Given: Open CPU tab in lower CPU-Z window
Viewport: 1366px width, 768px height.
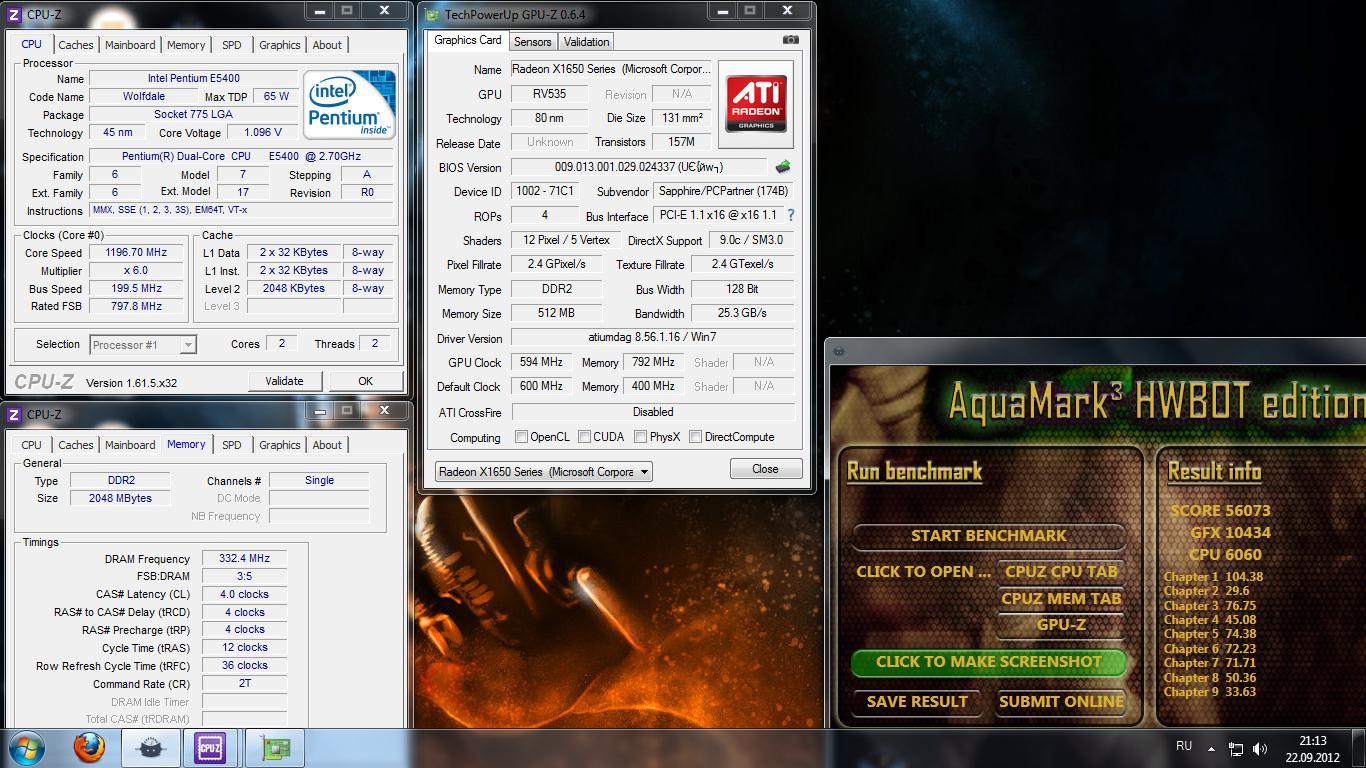Looking at the screenshot, I should tap(31, 445).
